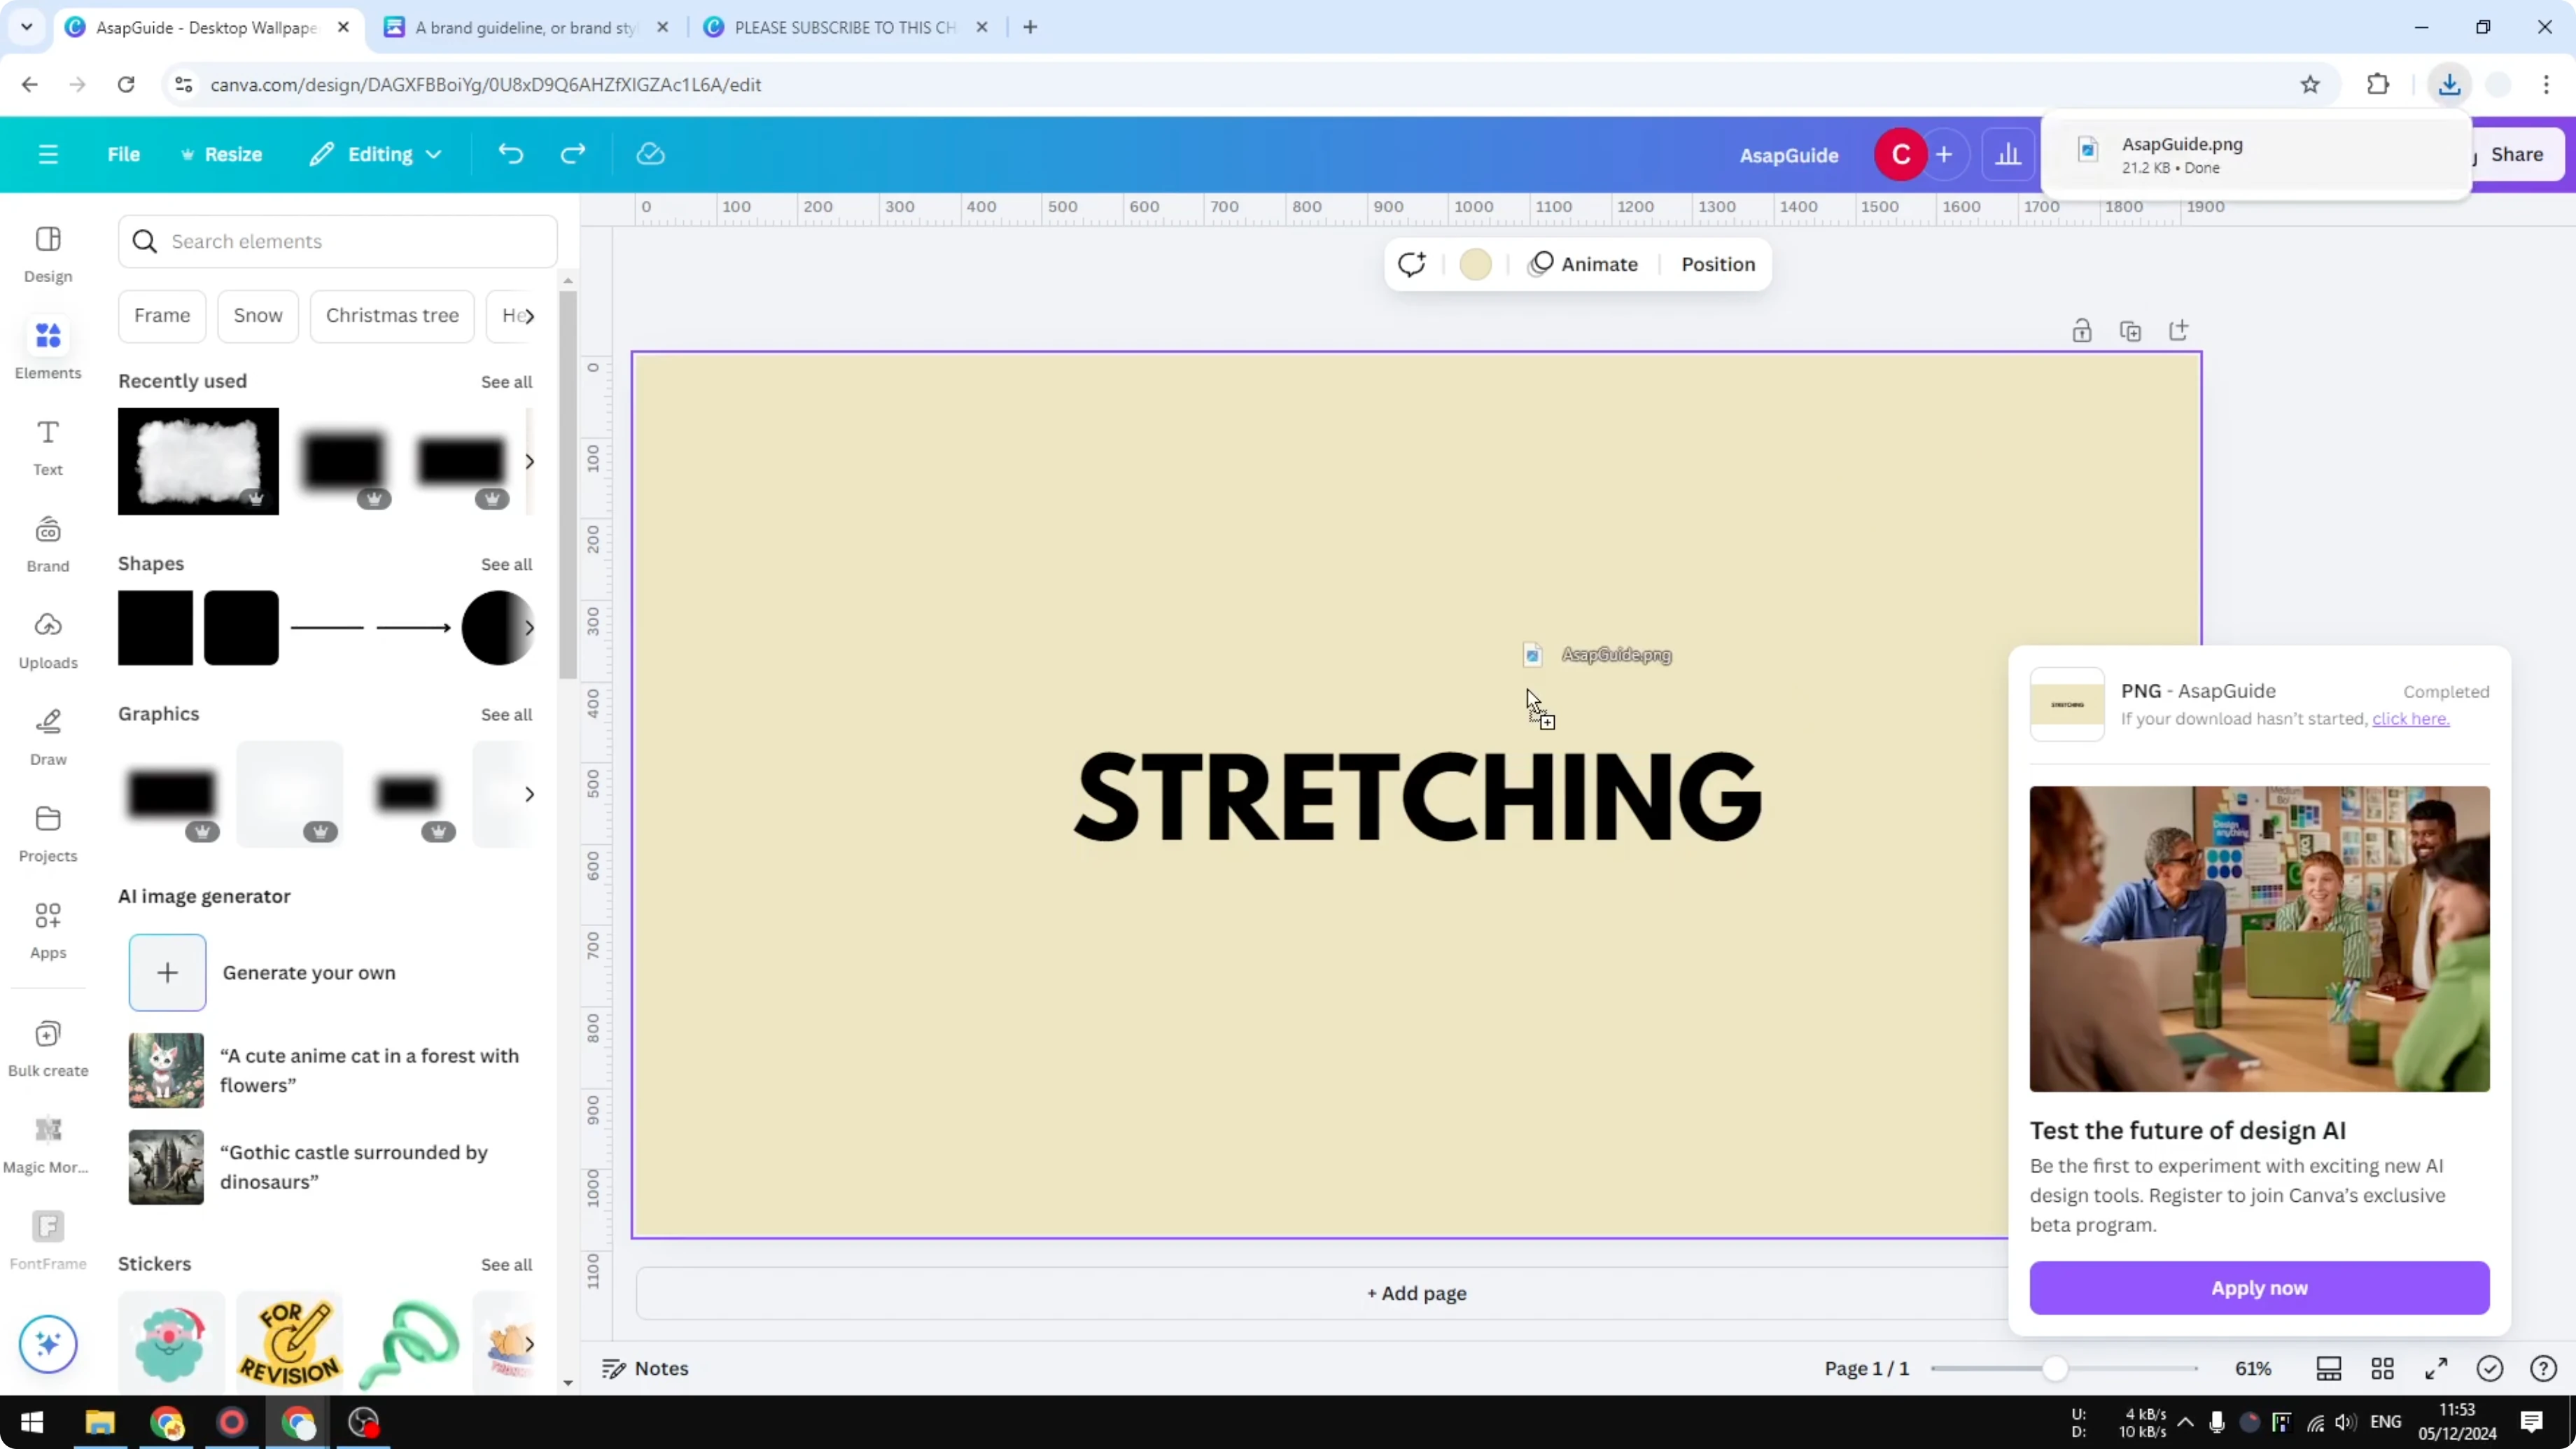Check the cloud save status icon
The width and height of the screenshot is (2576, 1449).
point(651,154)
